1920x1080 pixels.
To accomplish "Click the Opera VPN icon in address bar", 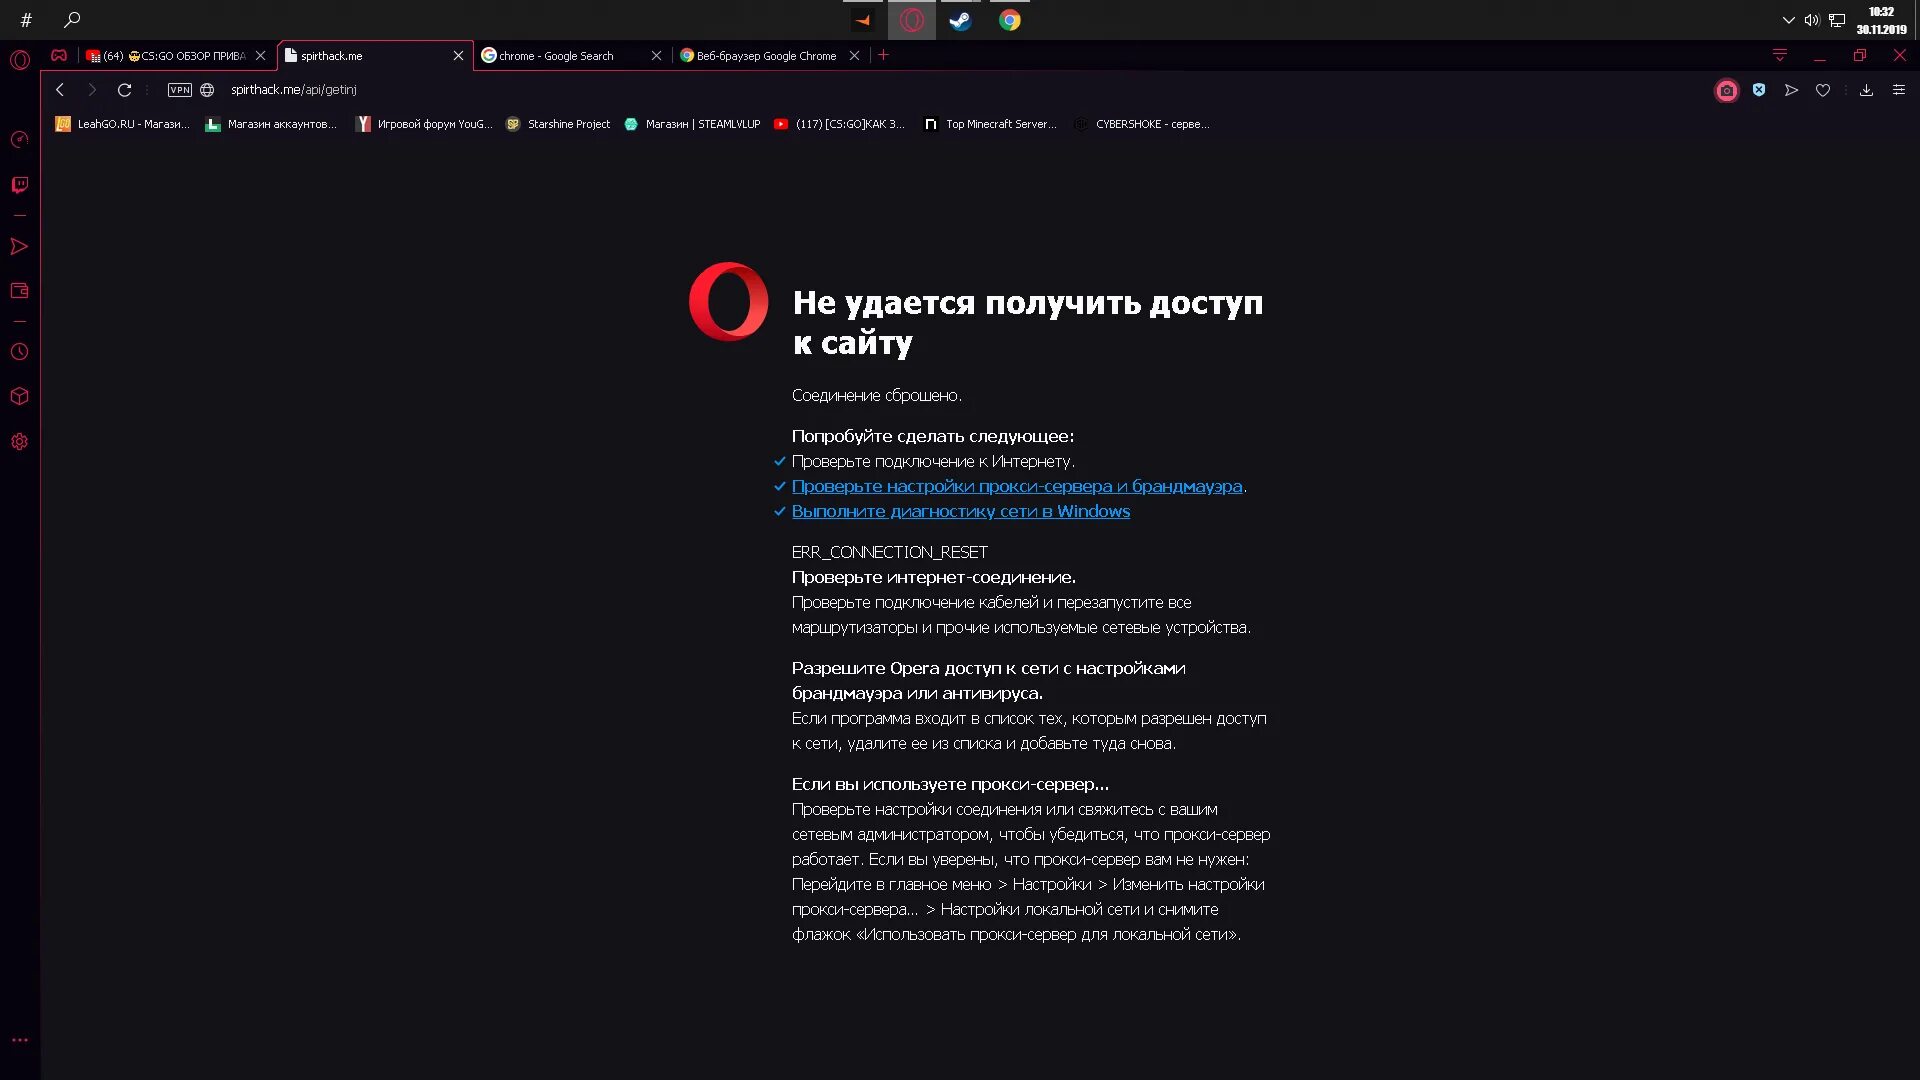I will (x=179, y=90).
